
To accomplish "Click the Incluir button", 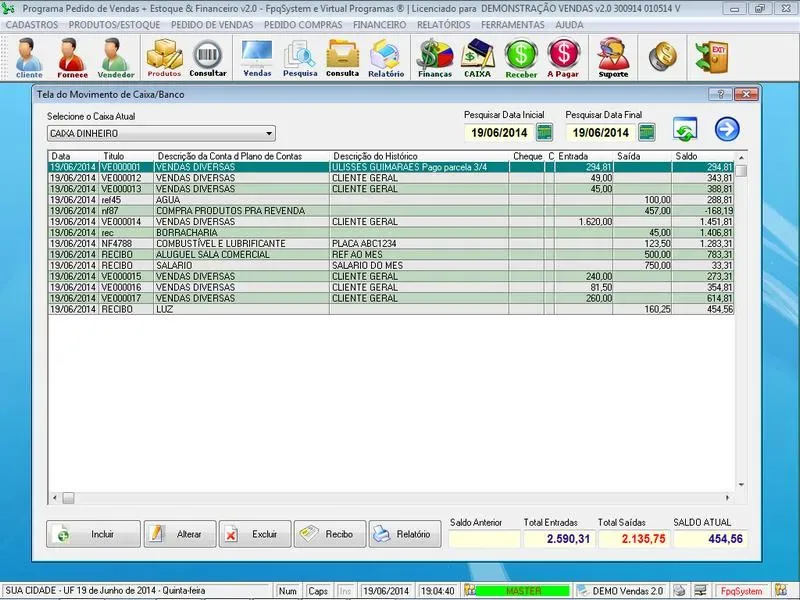I will (x=93, y=534).
